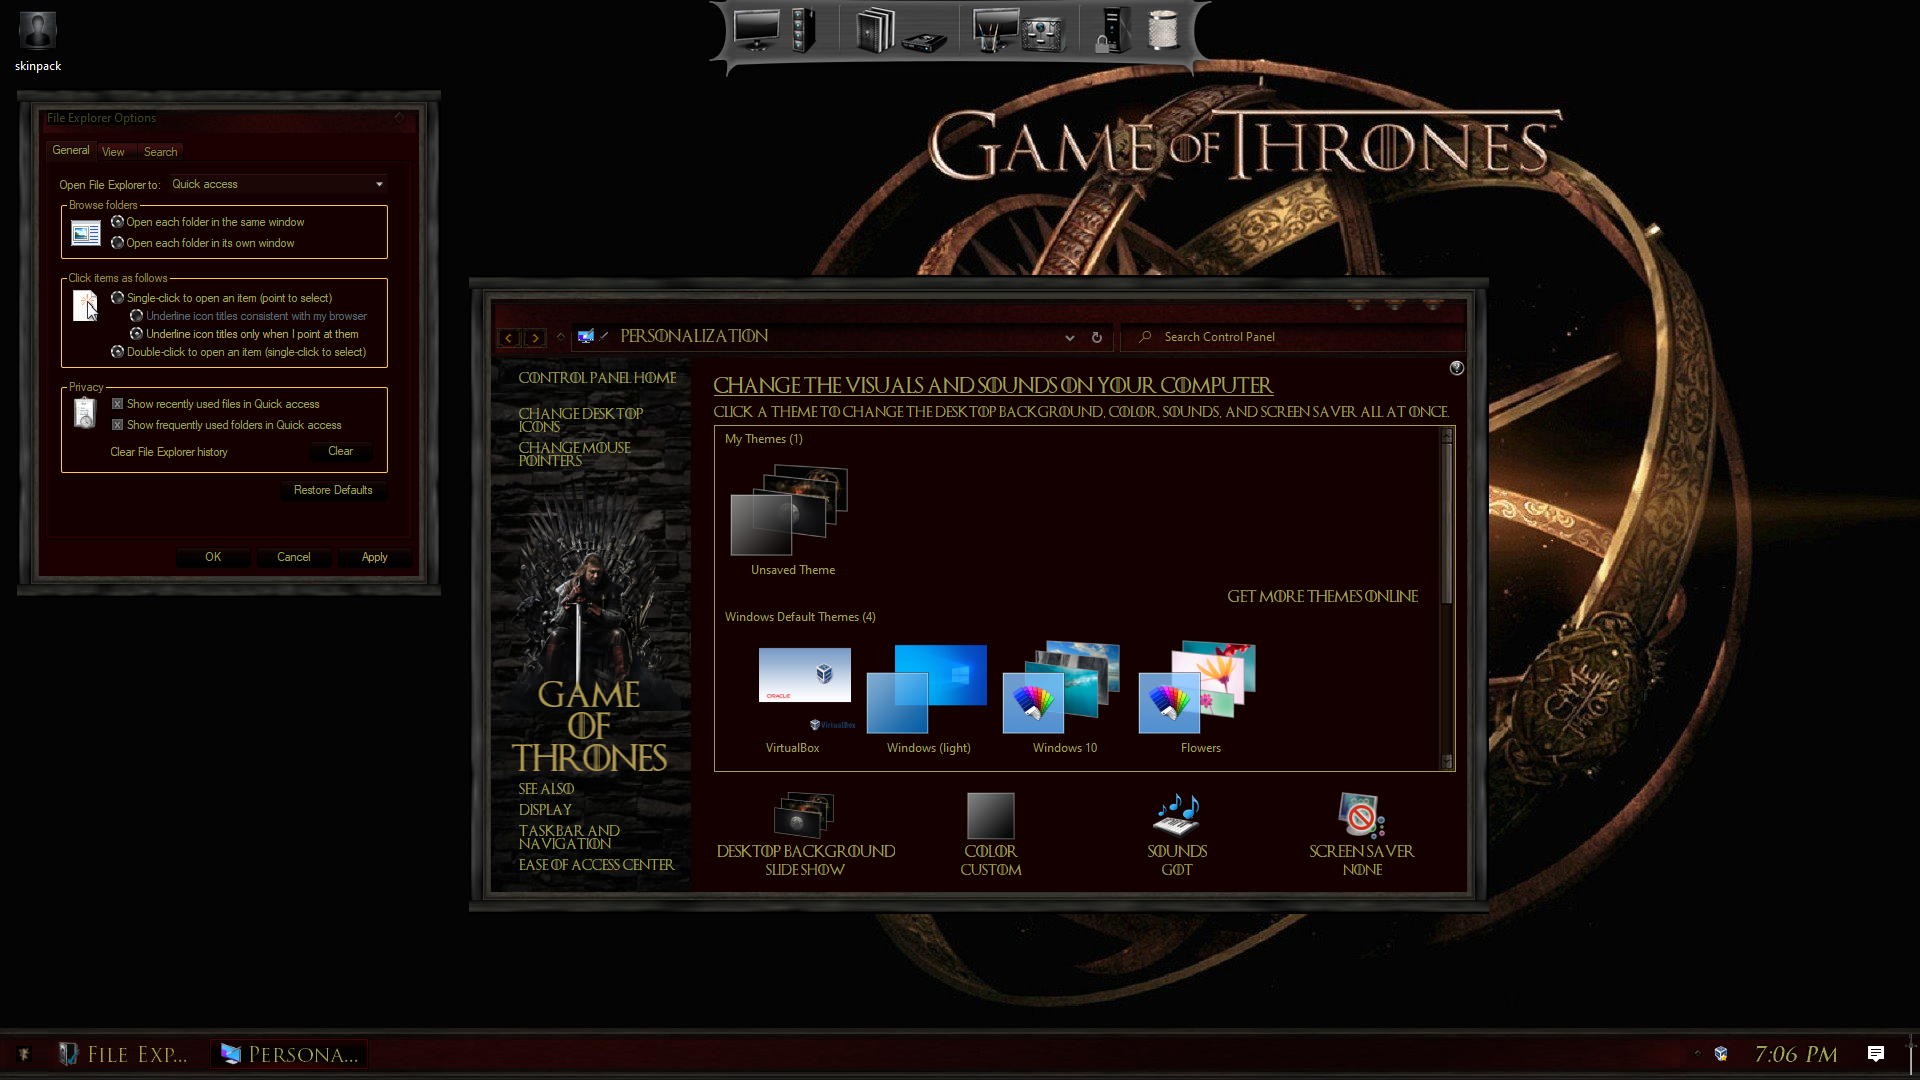The height and width of the screenshot is (1080, 1920).
Task: Click the help question mark icon
Action: [x=1456, y=368]
